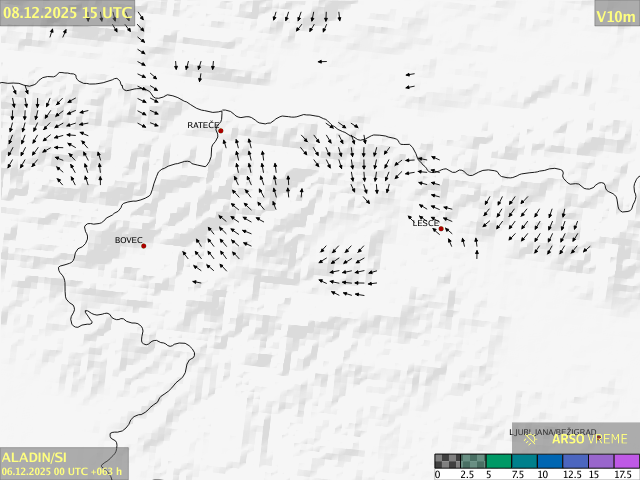
Task: Click the teal 7.5 legend swatch
Action: click(524, 461)
